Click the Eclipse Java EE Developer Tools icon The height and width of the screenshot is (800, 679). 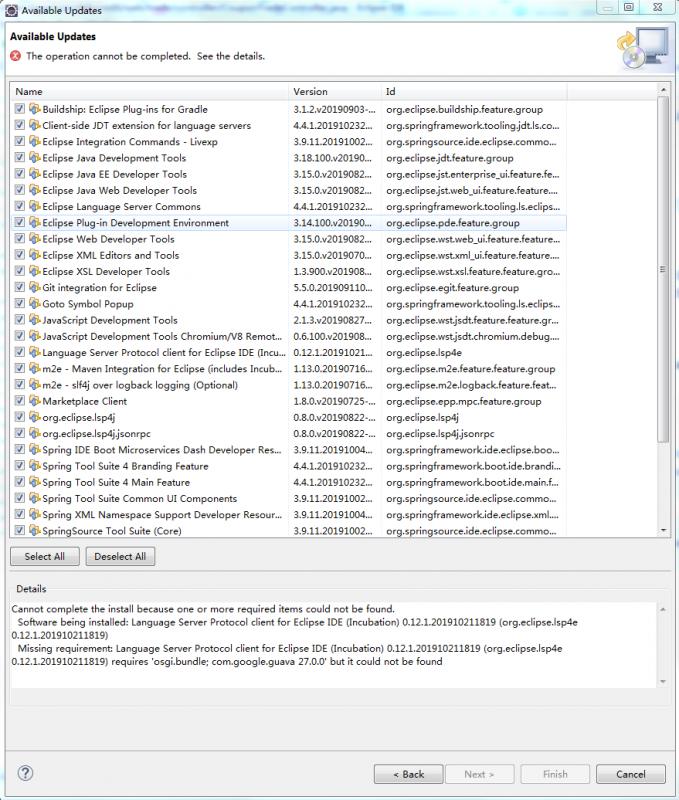[x=35, y=174]
